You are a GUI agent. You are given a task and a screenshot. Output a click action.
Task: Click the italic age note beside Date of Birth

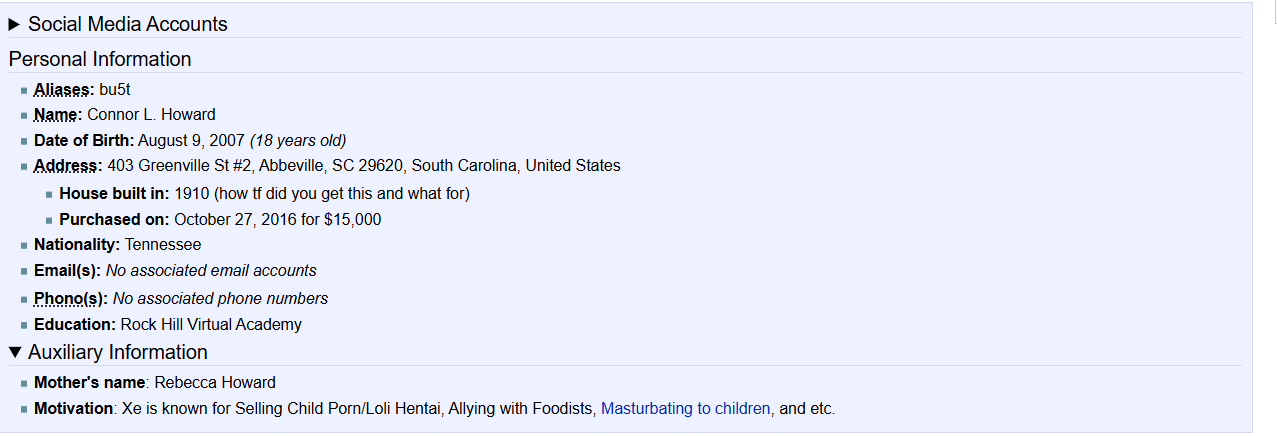coord(298,140)
